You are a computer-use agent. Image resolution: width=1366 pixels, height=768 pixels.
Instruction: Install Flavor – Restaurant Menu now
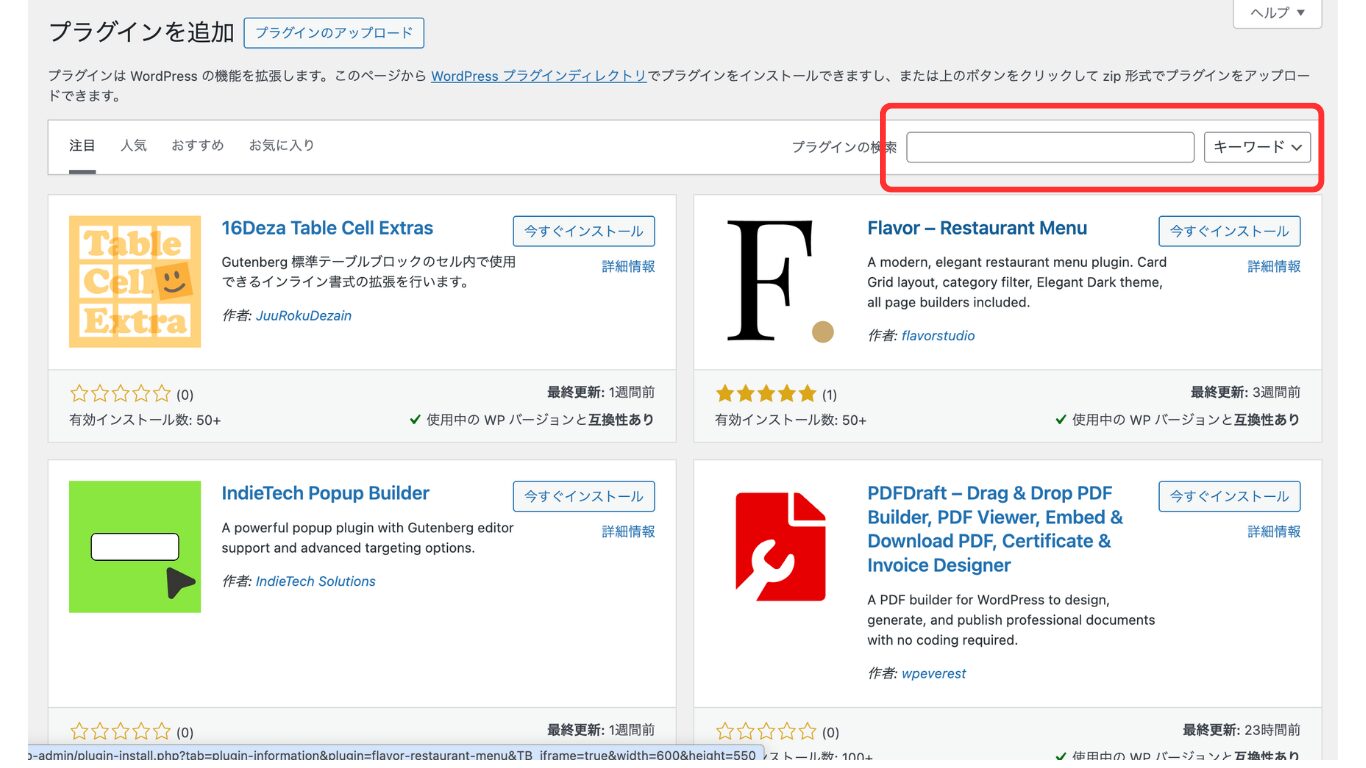point(1230,231)
